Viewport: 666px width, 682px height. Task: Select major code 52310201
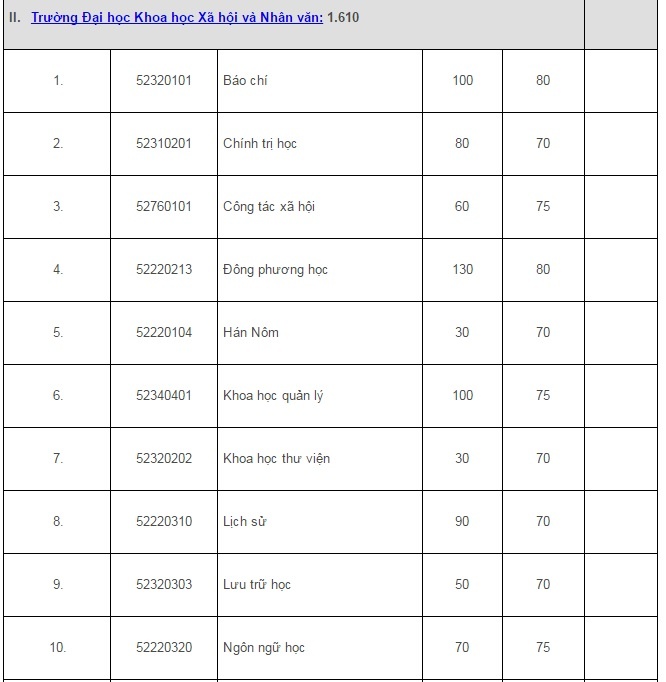[x=163, y=143]
